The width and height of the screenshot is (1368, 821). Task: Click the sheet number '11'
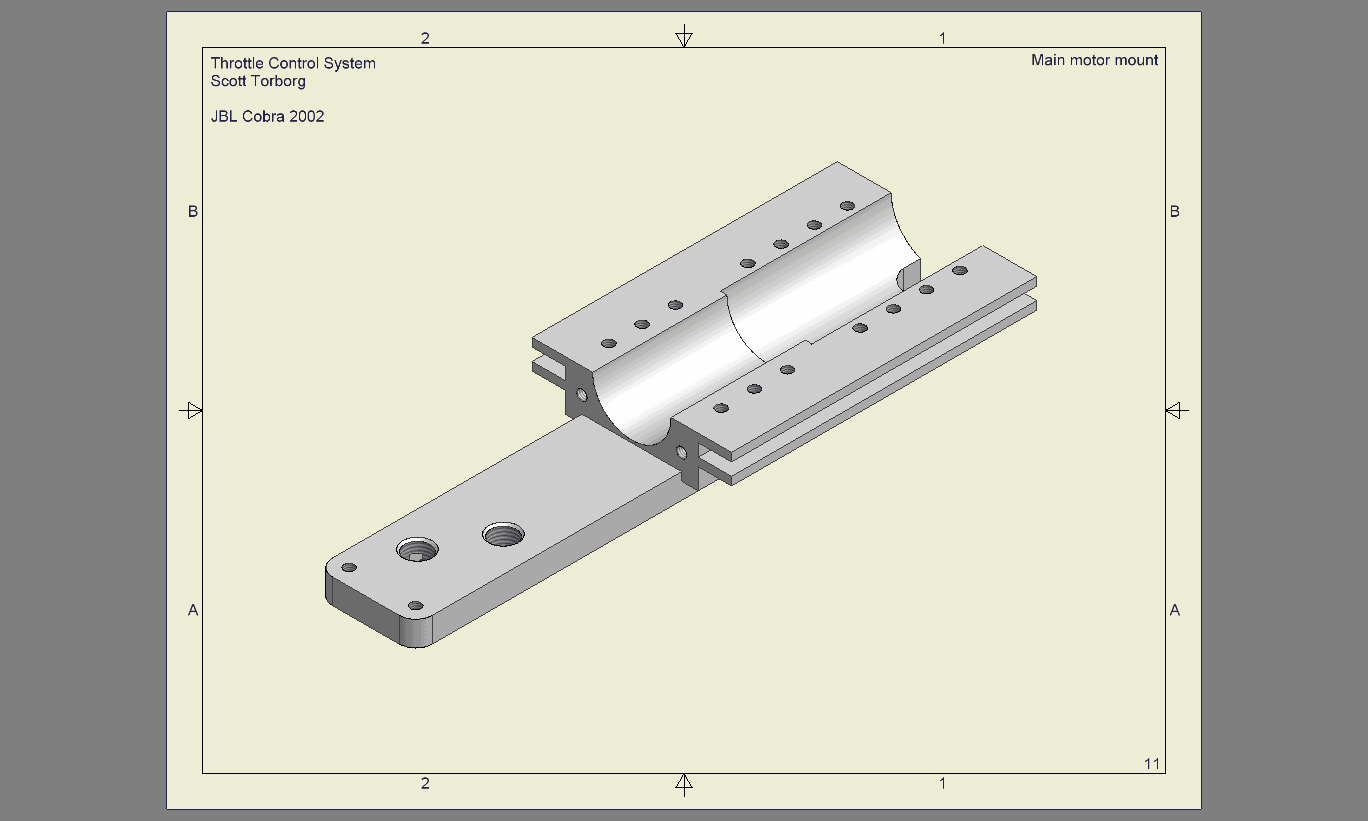point(1151,764)
